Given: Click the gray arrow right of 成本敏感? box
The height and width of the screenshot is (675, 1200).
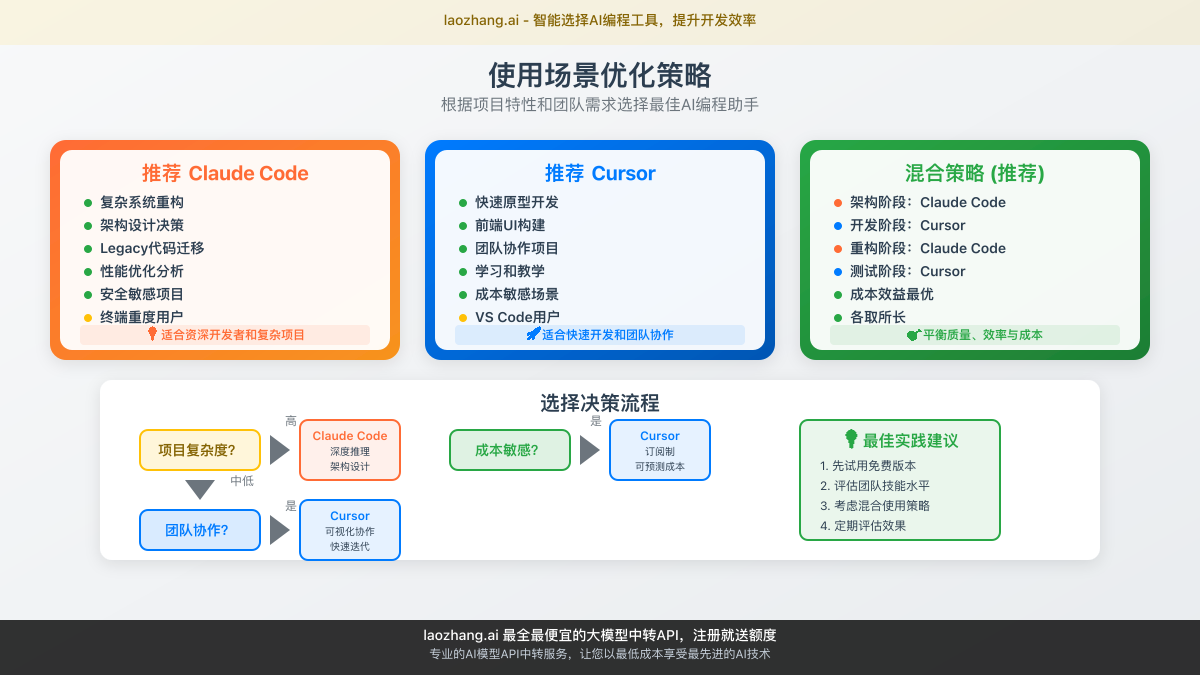Looking at the screenshot, I should point(590,450).
